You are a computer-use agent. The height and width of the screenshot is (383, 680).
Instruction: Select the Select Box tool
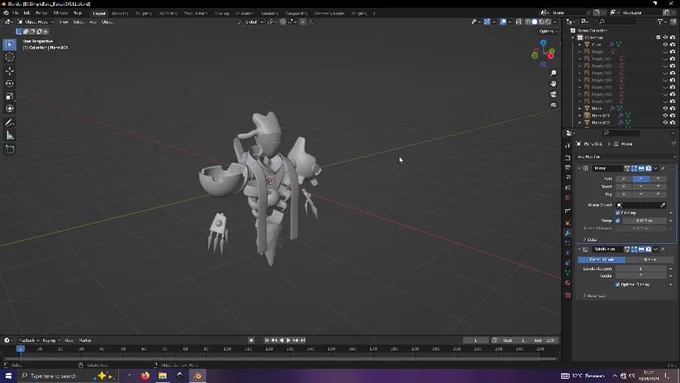[10, 44]
